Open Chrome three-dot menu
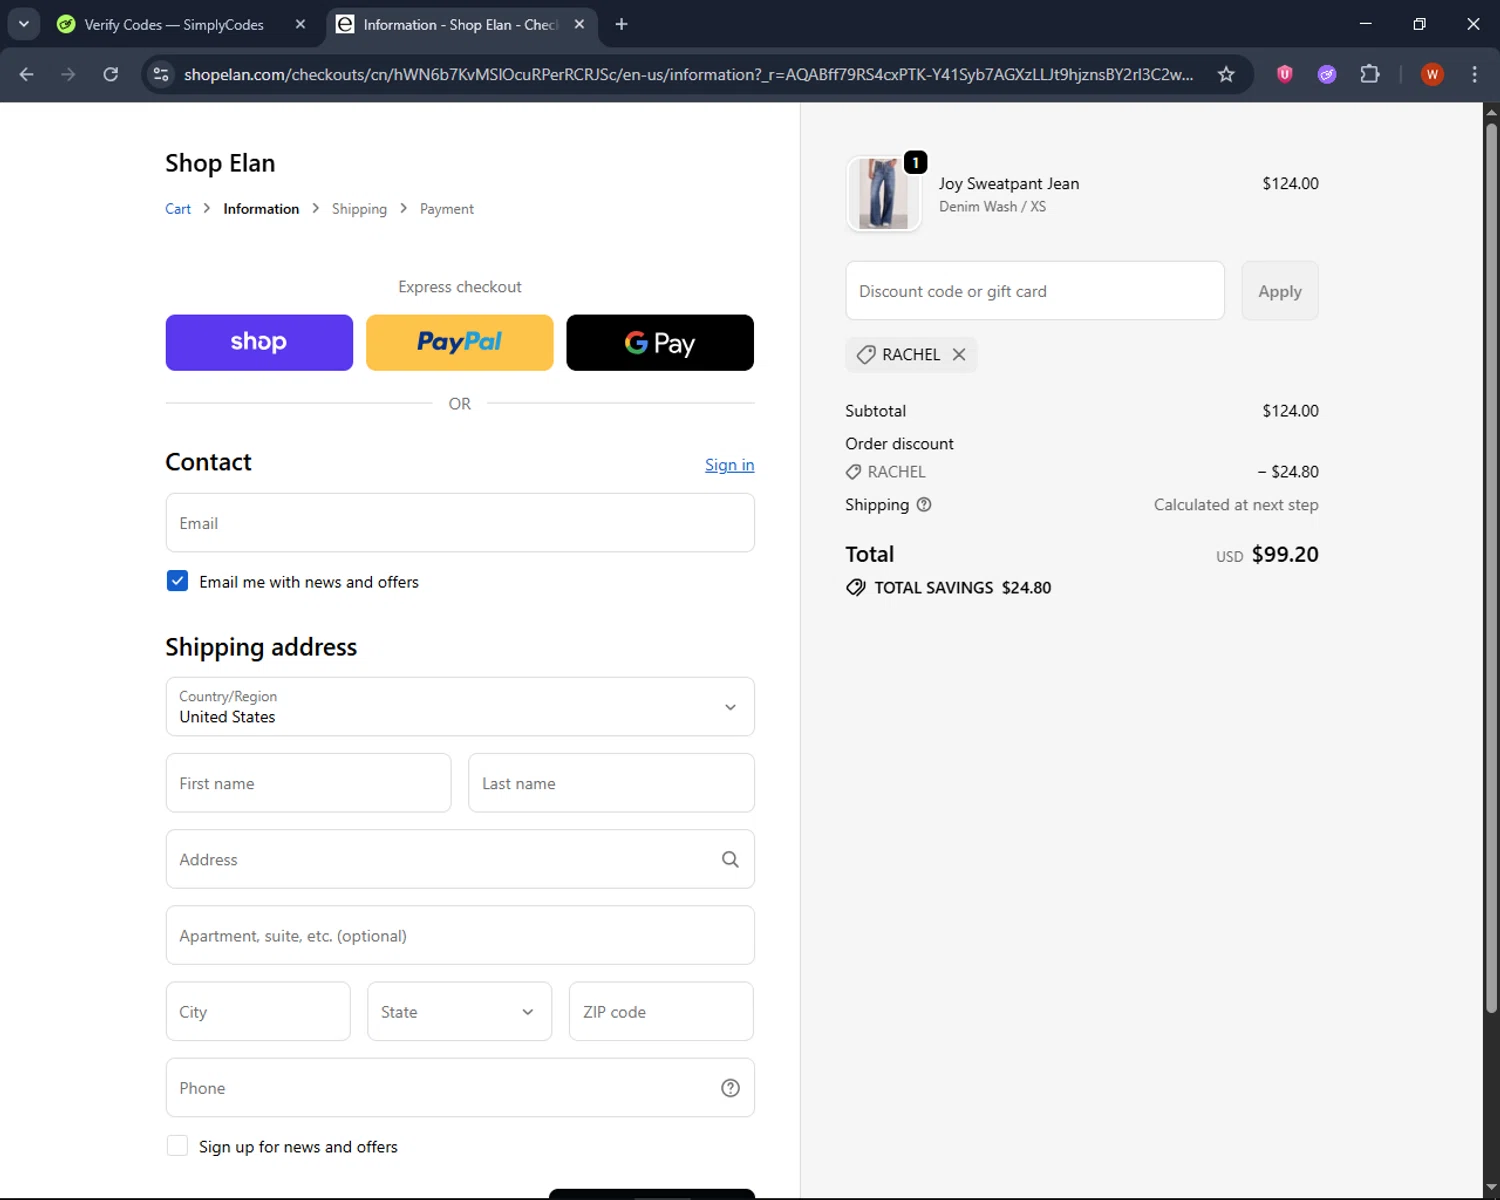Screen dimensions: 1500x1200 coord(1474,74)
